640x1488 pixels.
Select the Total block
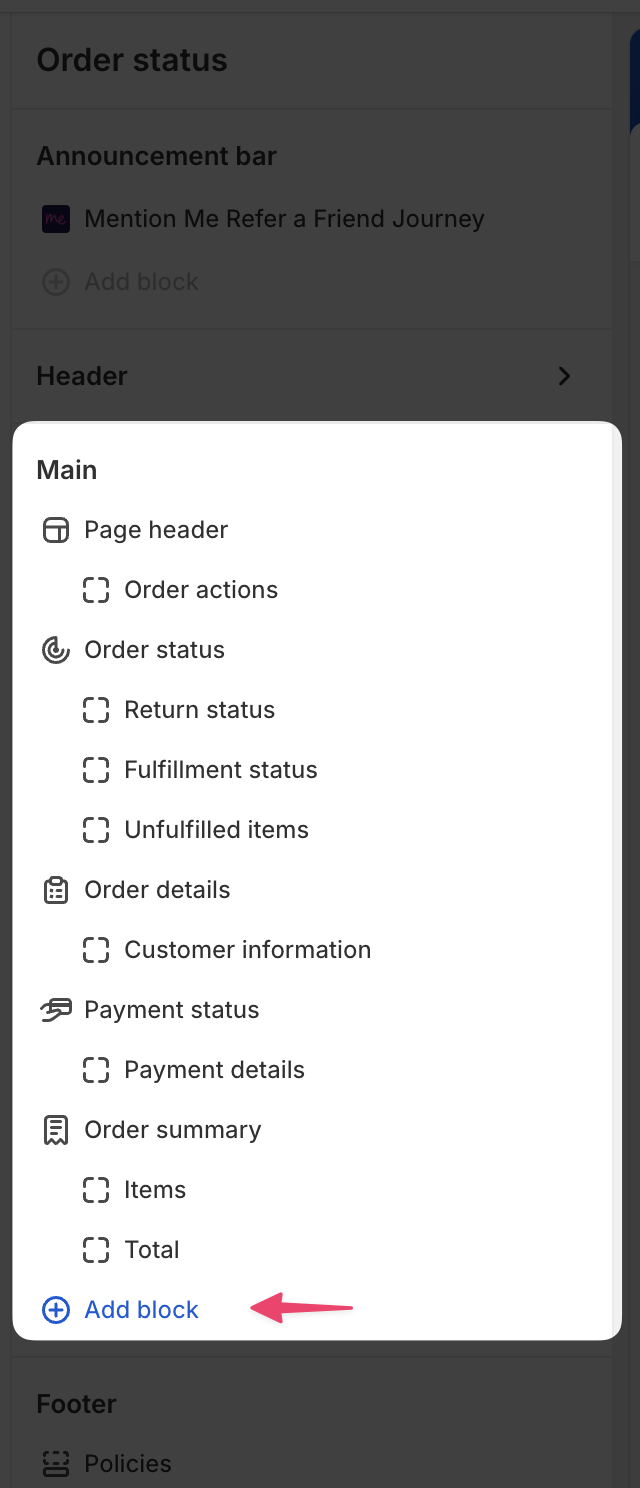click(151, 1250)
